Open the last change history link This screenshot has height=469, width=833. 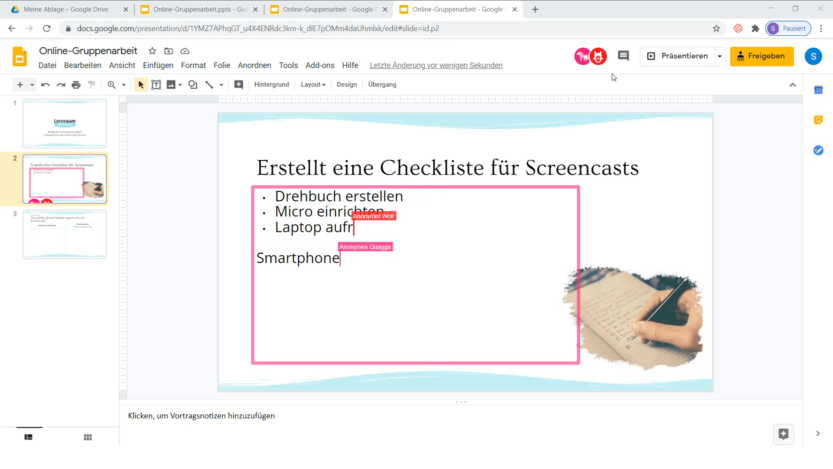click(x=436, y=65)
